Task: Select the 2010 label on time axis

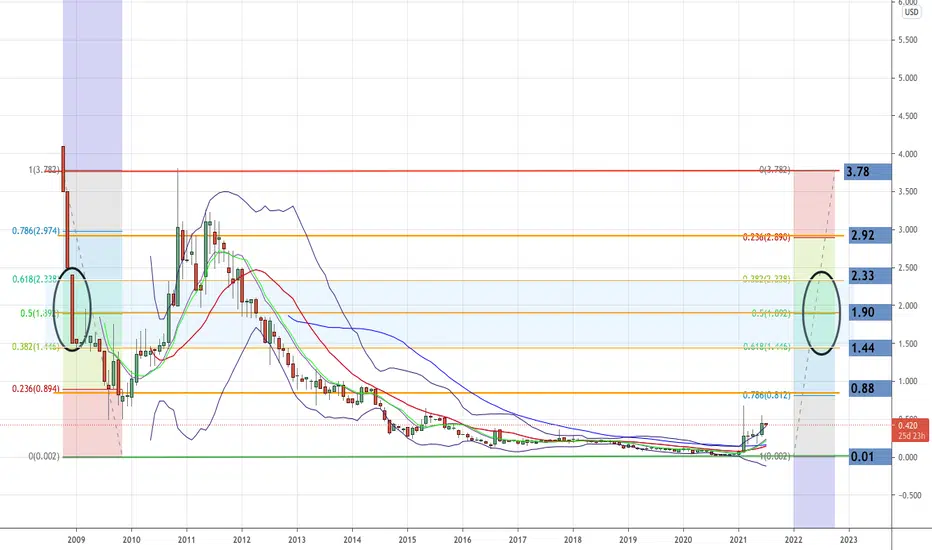Action: pyautogui.click(x=131, y=540)
